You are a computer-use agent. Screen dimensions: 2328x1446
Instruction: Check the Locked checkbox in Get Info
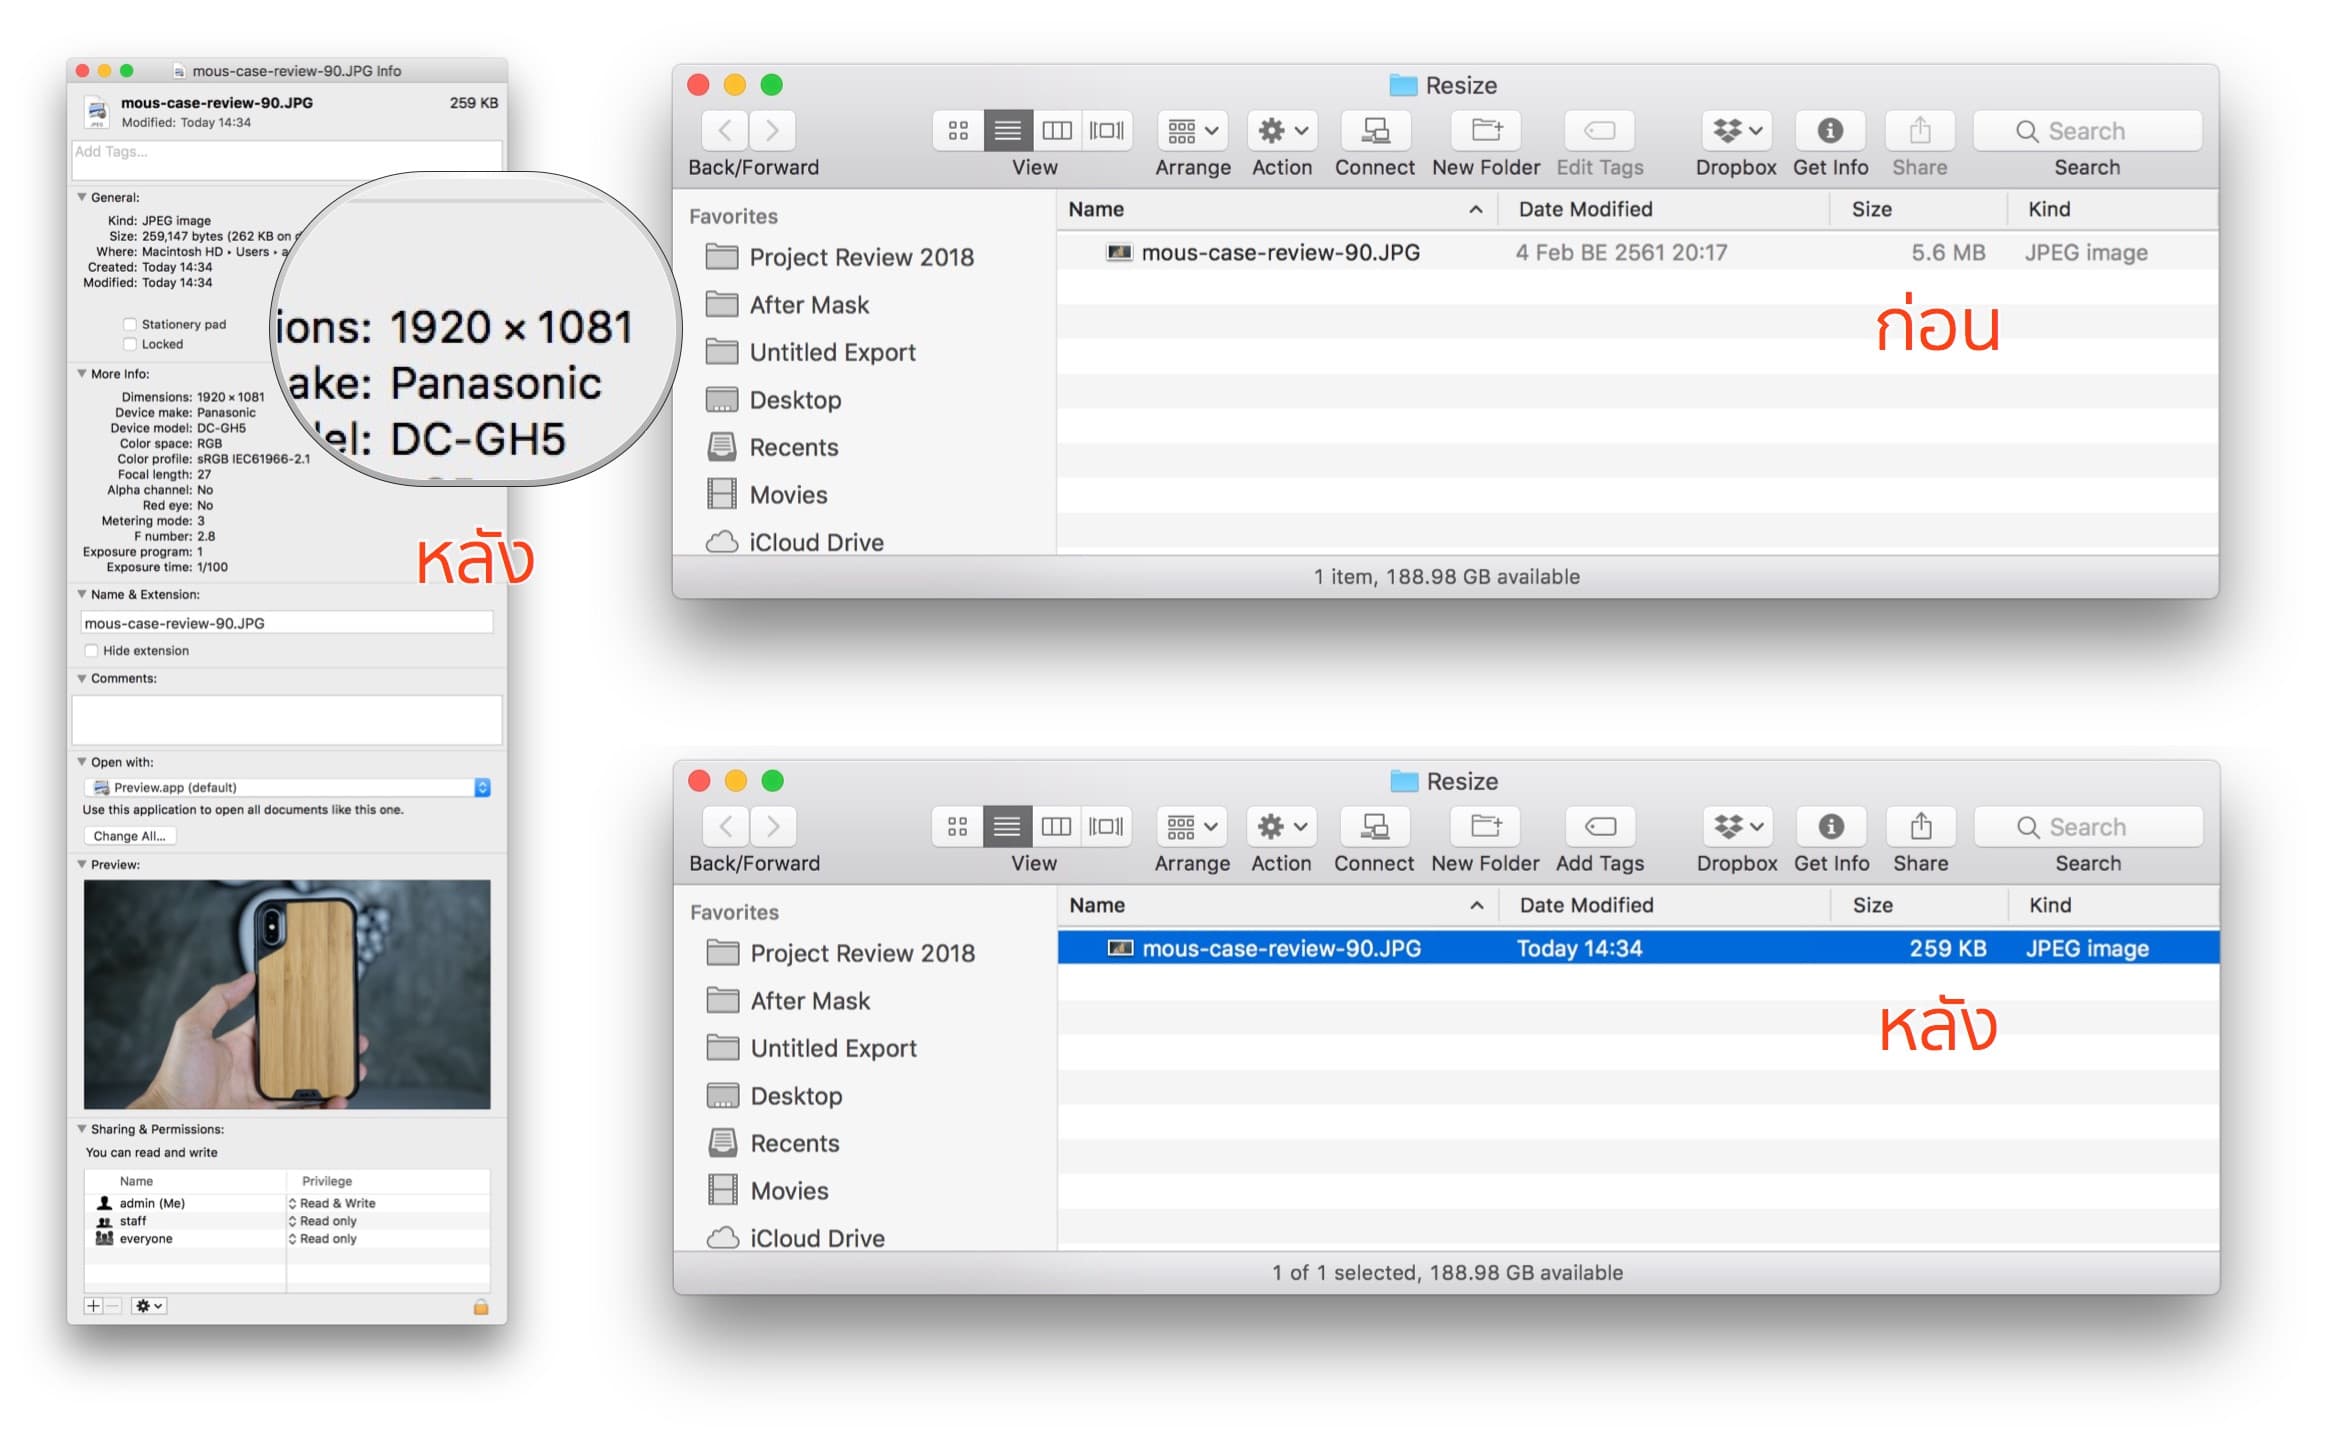(x=130, y=343)
